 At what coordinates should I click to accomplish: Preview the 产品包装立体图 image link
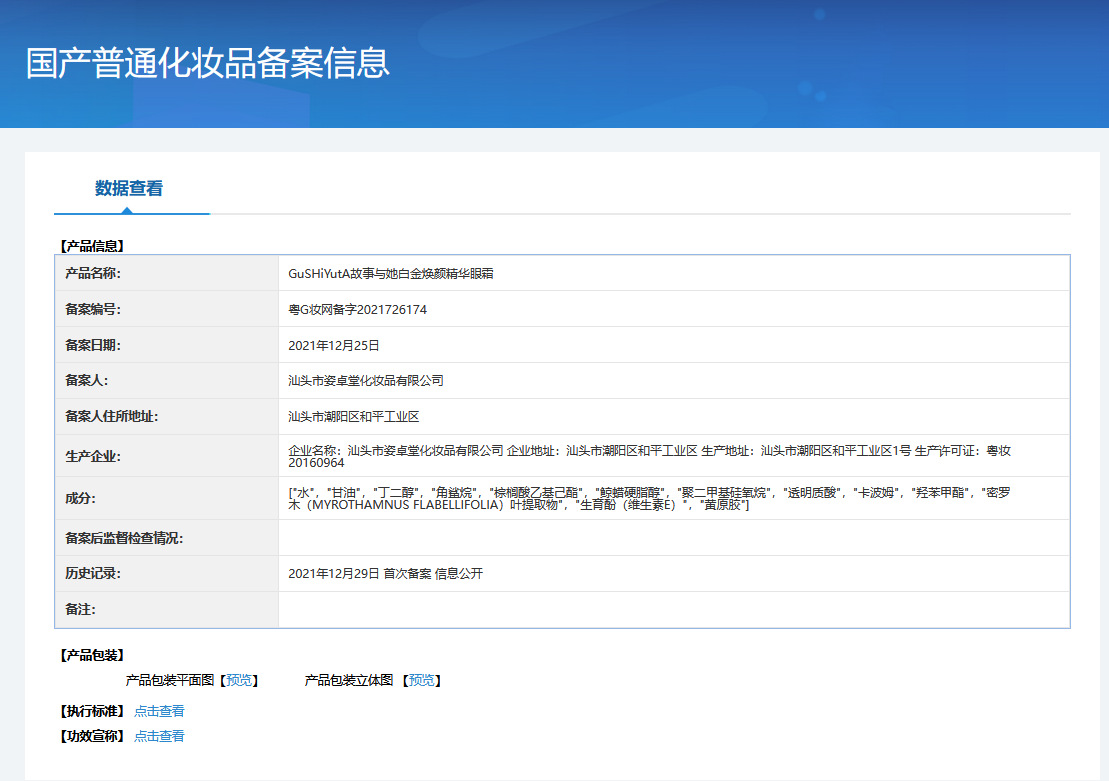[x=422, y=680]
